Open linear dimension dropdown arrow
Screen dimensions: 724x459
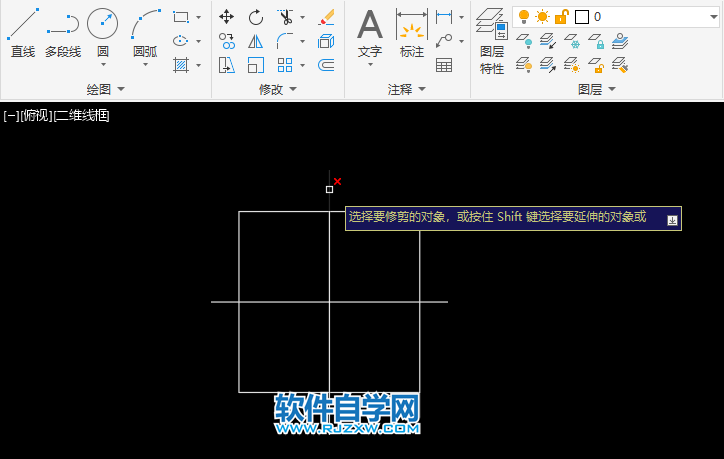(x=461, y=18)
